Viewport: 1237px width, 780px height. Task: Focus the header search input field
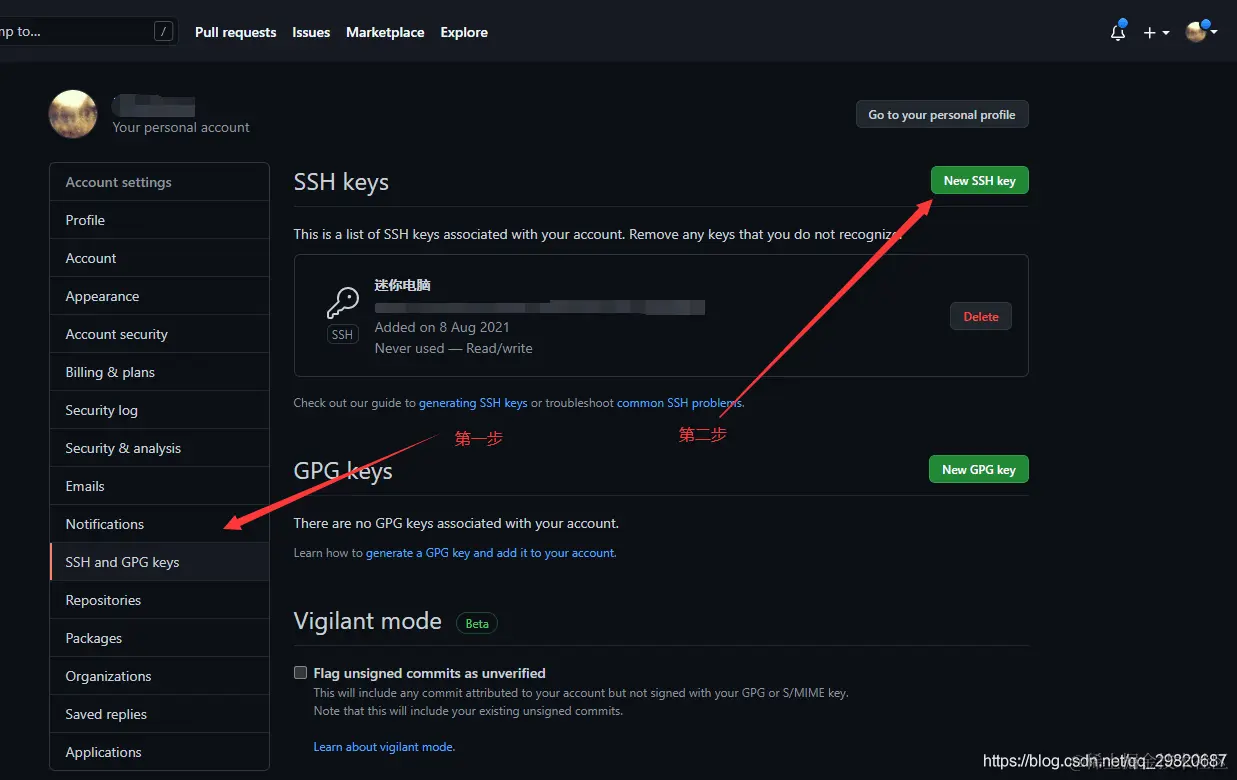(x=88, y=32)
